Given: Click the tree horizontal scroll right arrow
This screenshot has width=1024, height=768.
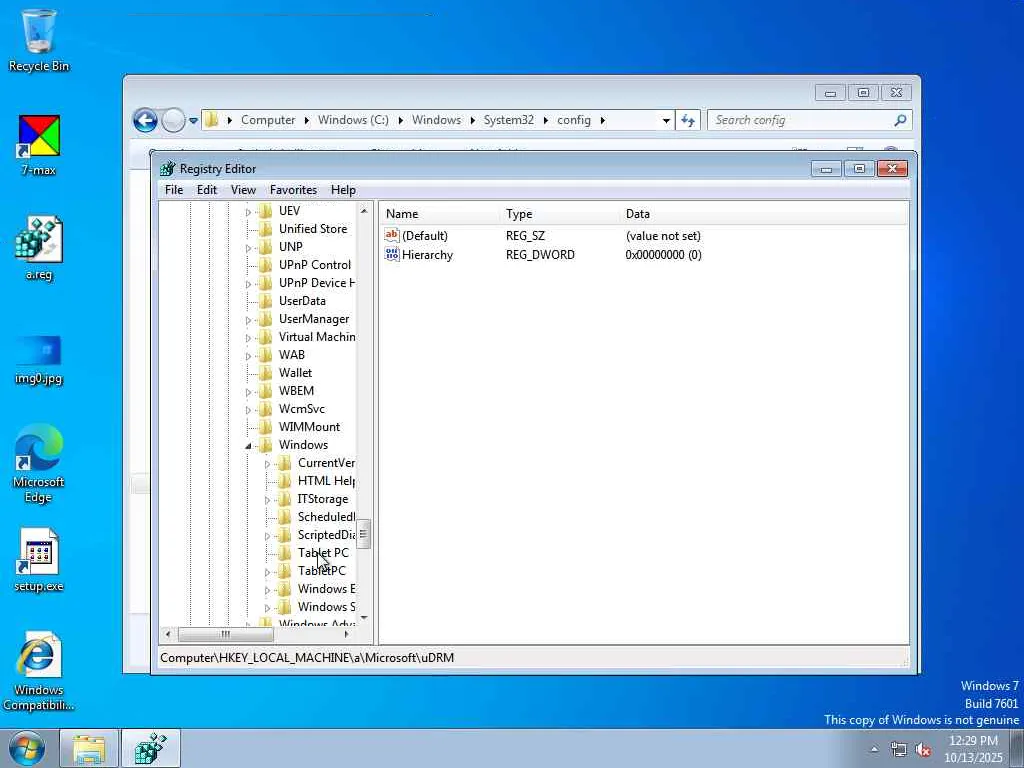Looking at the screenshot, I should (346, 634).
